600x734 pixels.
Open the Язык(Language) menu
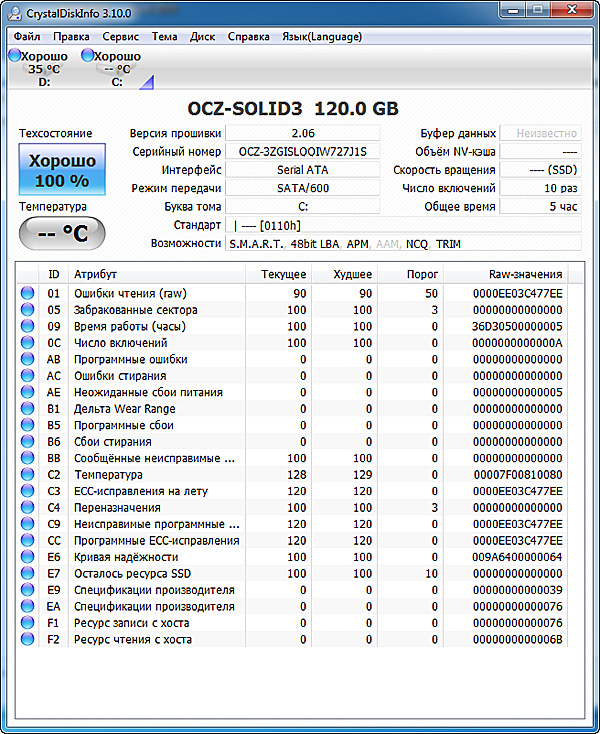pyautogui.click(x=322, y=37)
